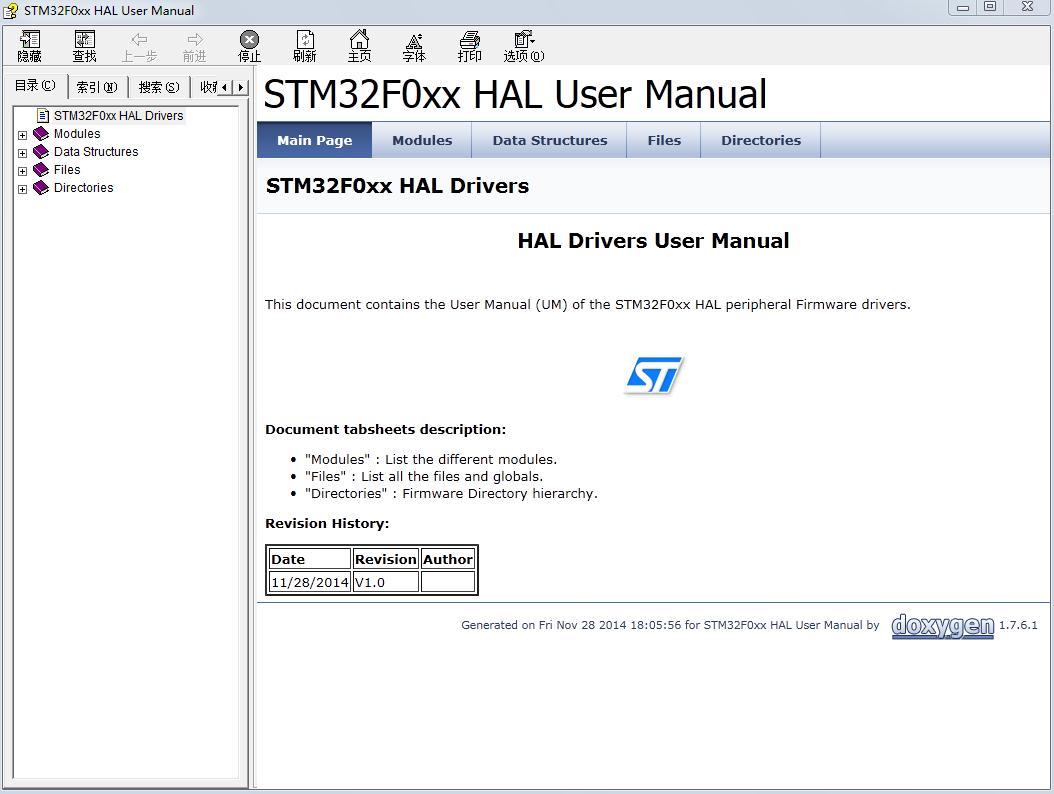The image size is (1054, 794).
Task: Click the Revision column header
Action: (x=386, y=559)
